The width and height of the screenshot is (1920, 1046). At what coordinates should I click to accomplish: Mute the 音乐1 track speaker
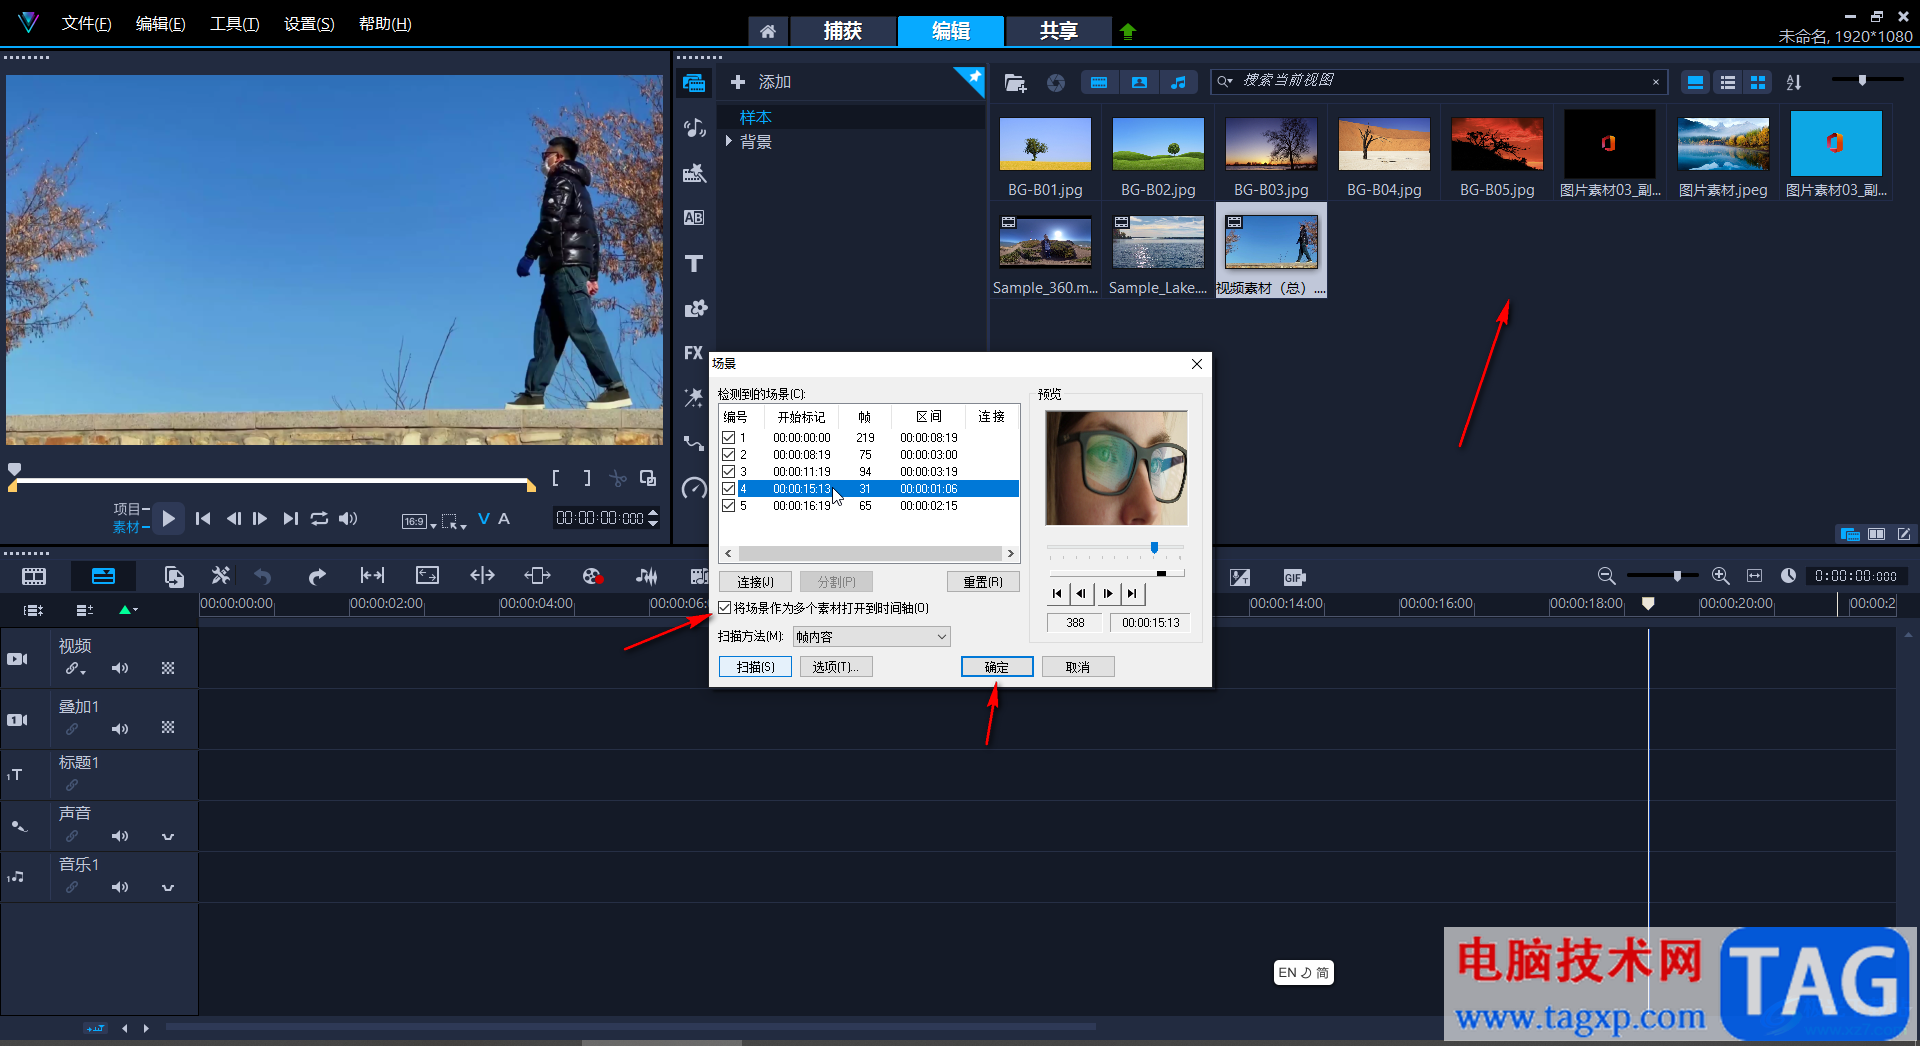click(x=120, y=887)
